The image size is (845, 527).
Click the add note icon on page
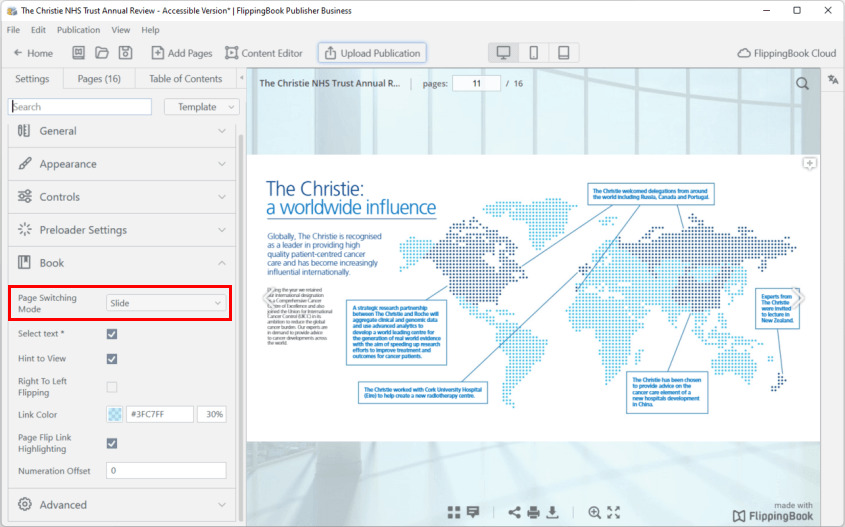click(809, 164)
